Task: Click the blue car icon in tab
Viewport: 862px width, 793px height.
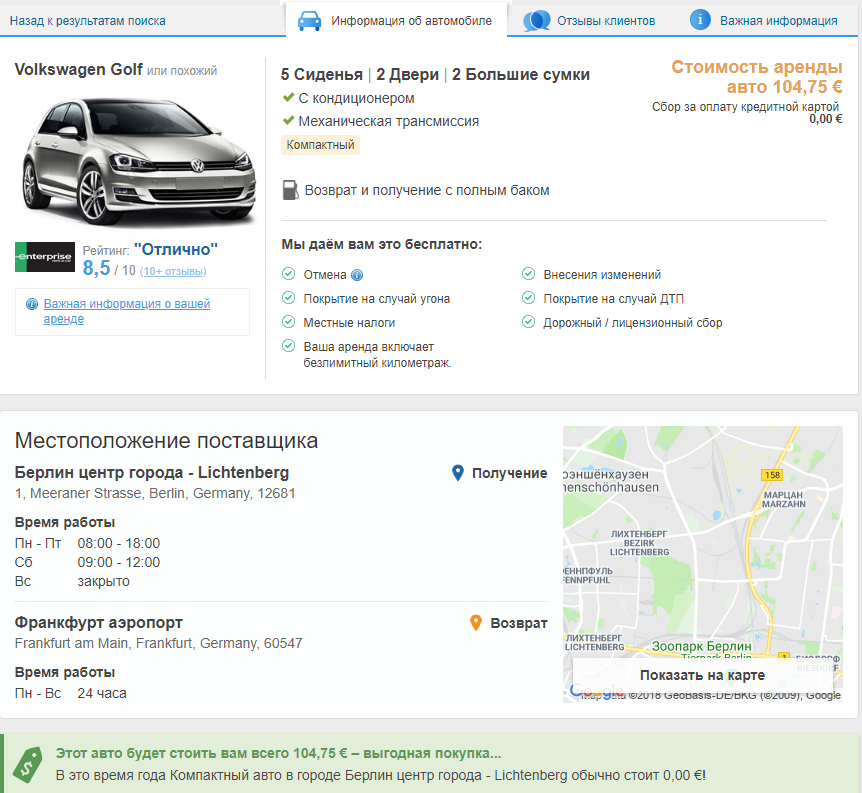Action: point(310,20)
